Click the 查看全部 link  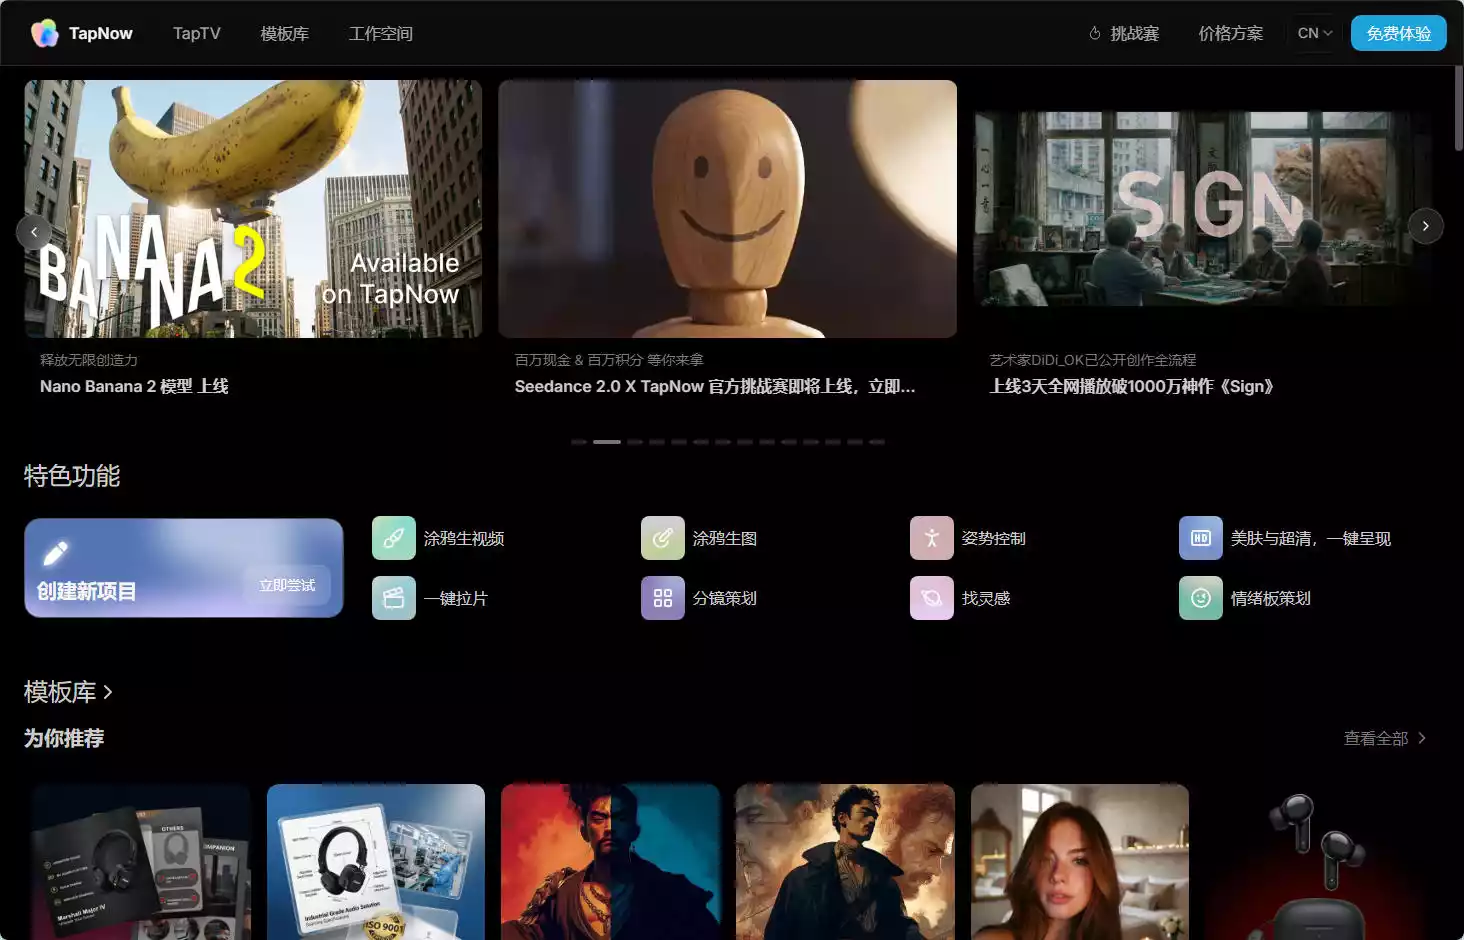(1385, 738)
